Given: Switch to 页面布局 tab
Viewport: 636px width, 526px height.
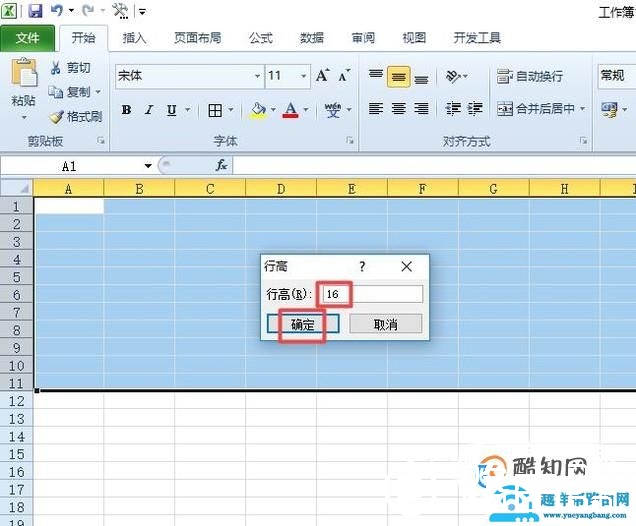Looking at the screenshot, I should (x=198, y=38).
